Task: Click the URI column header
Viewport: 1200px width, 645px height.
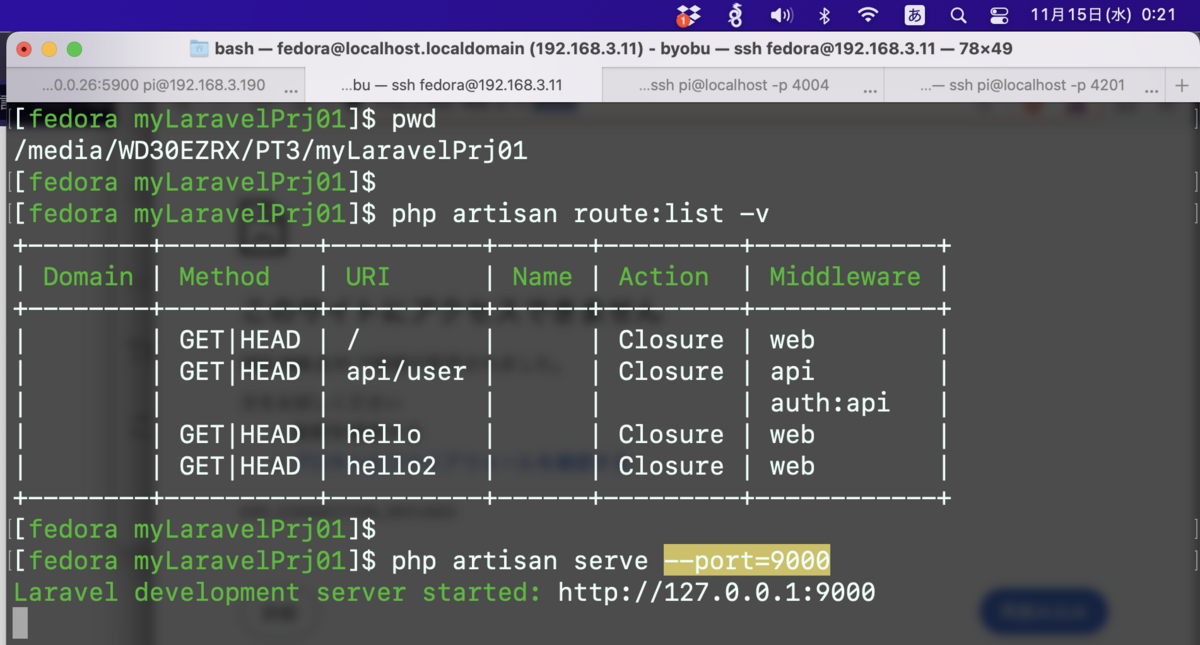Action: [x=368, y=277]
